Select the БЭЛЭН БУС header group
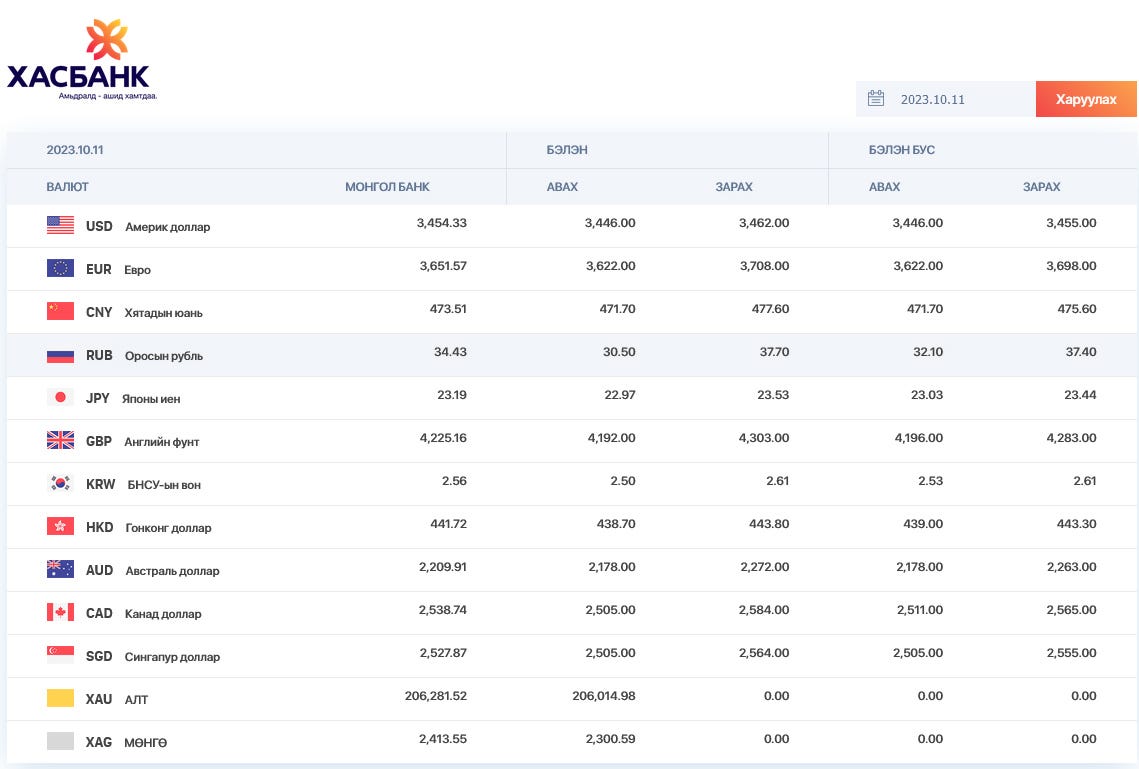 901,150
